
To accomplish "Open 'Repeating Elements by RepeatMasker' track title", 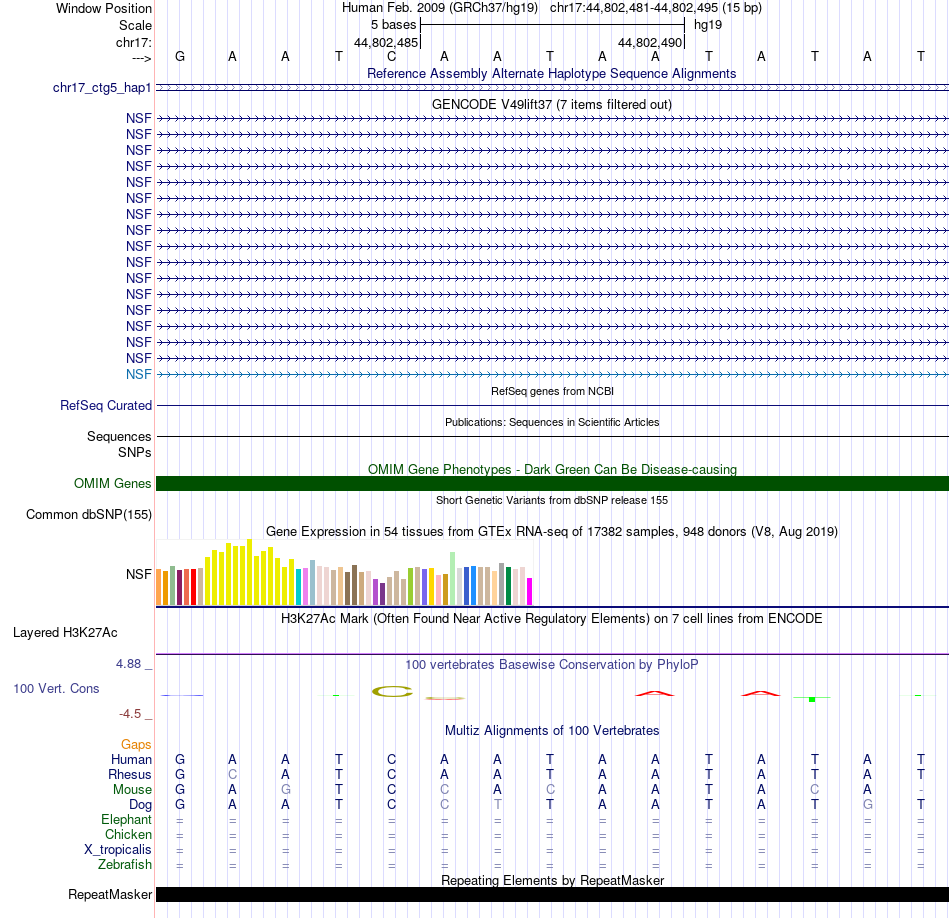I will (x=552, y=880).
